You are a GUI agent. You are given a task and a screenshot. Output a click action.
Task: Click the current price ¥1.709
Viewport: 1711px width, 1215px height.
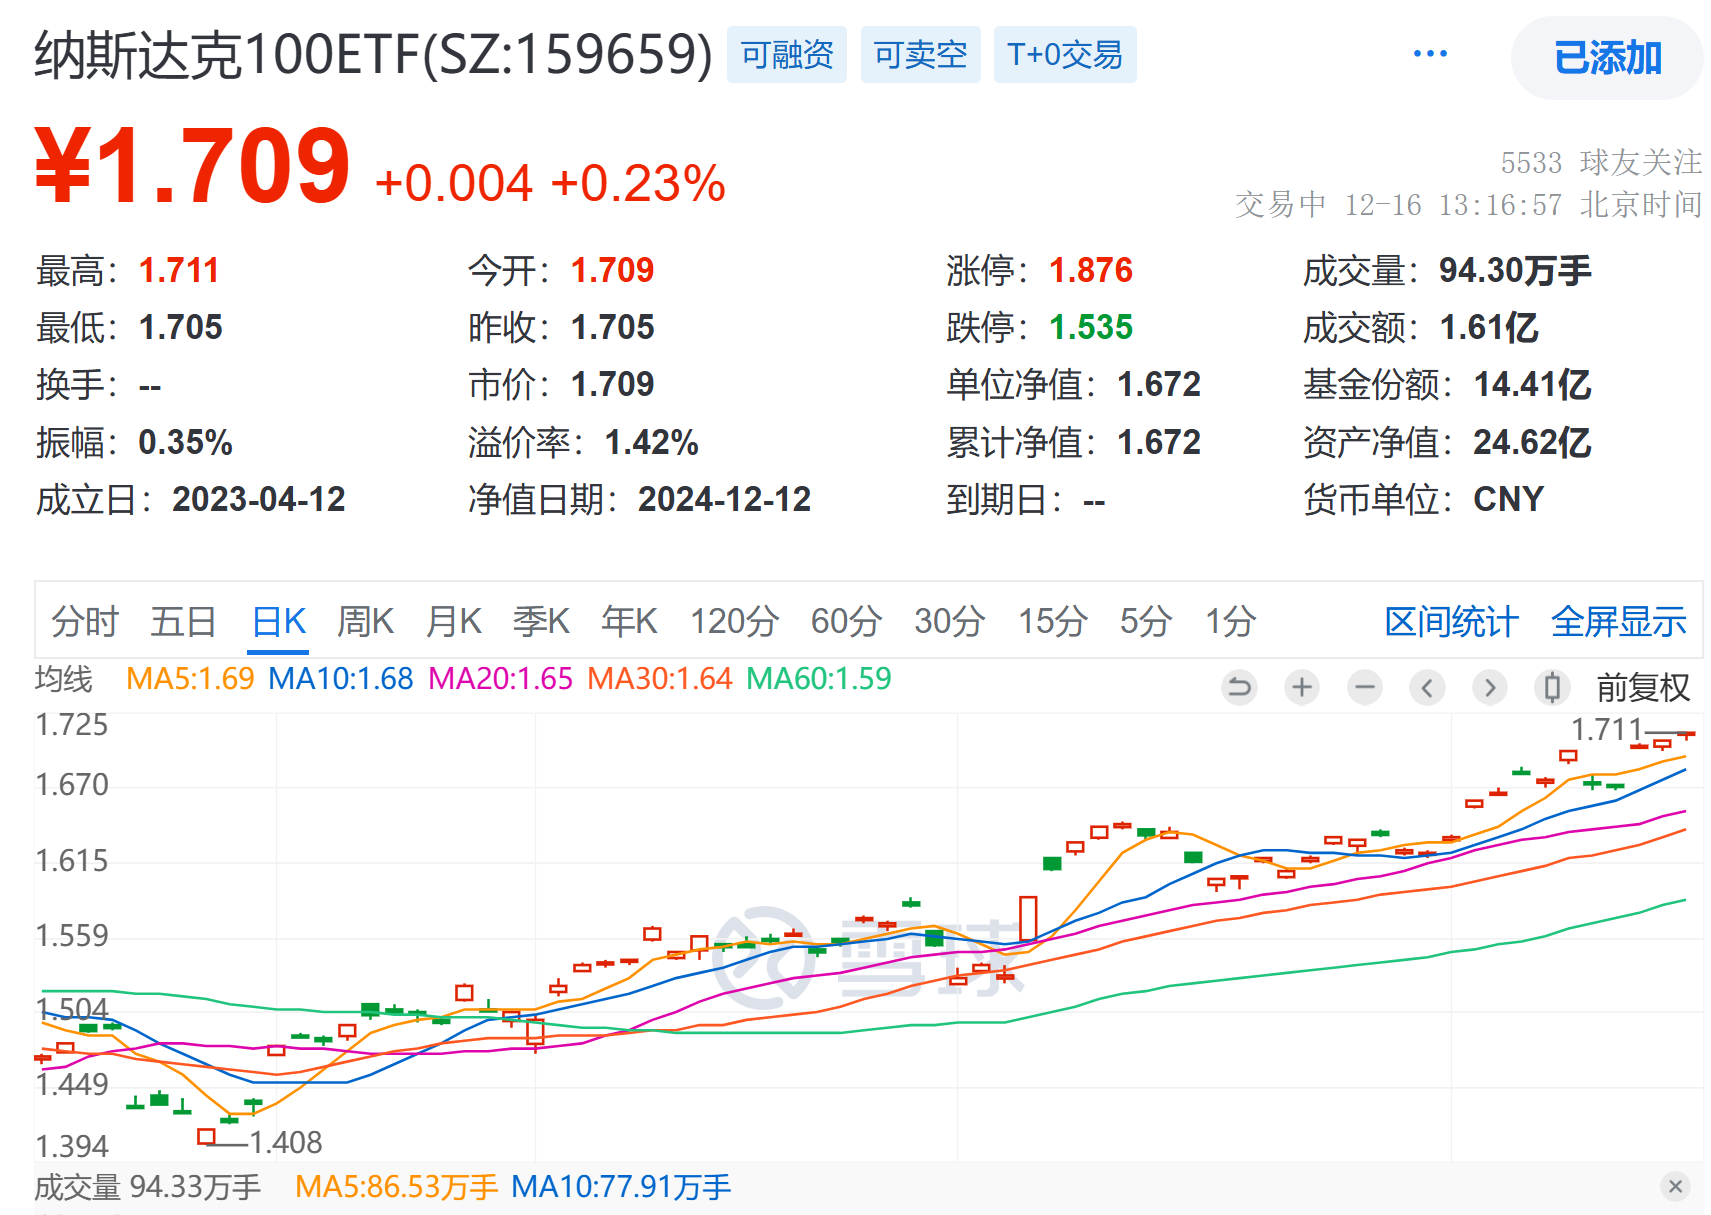pos(192,166)
